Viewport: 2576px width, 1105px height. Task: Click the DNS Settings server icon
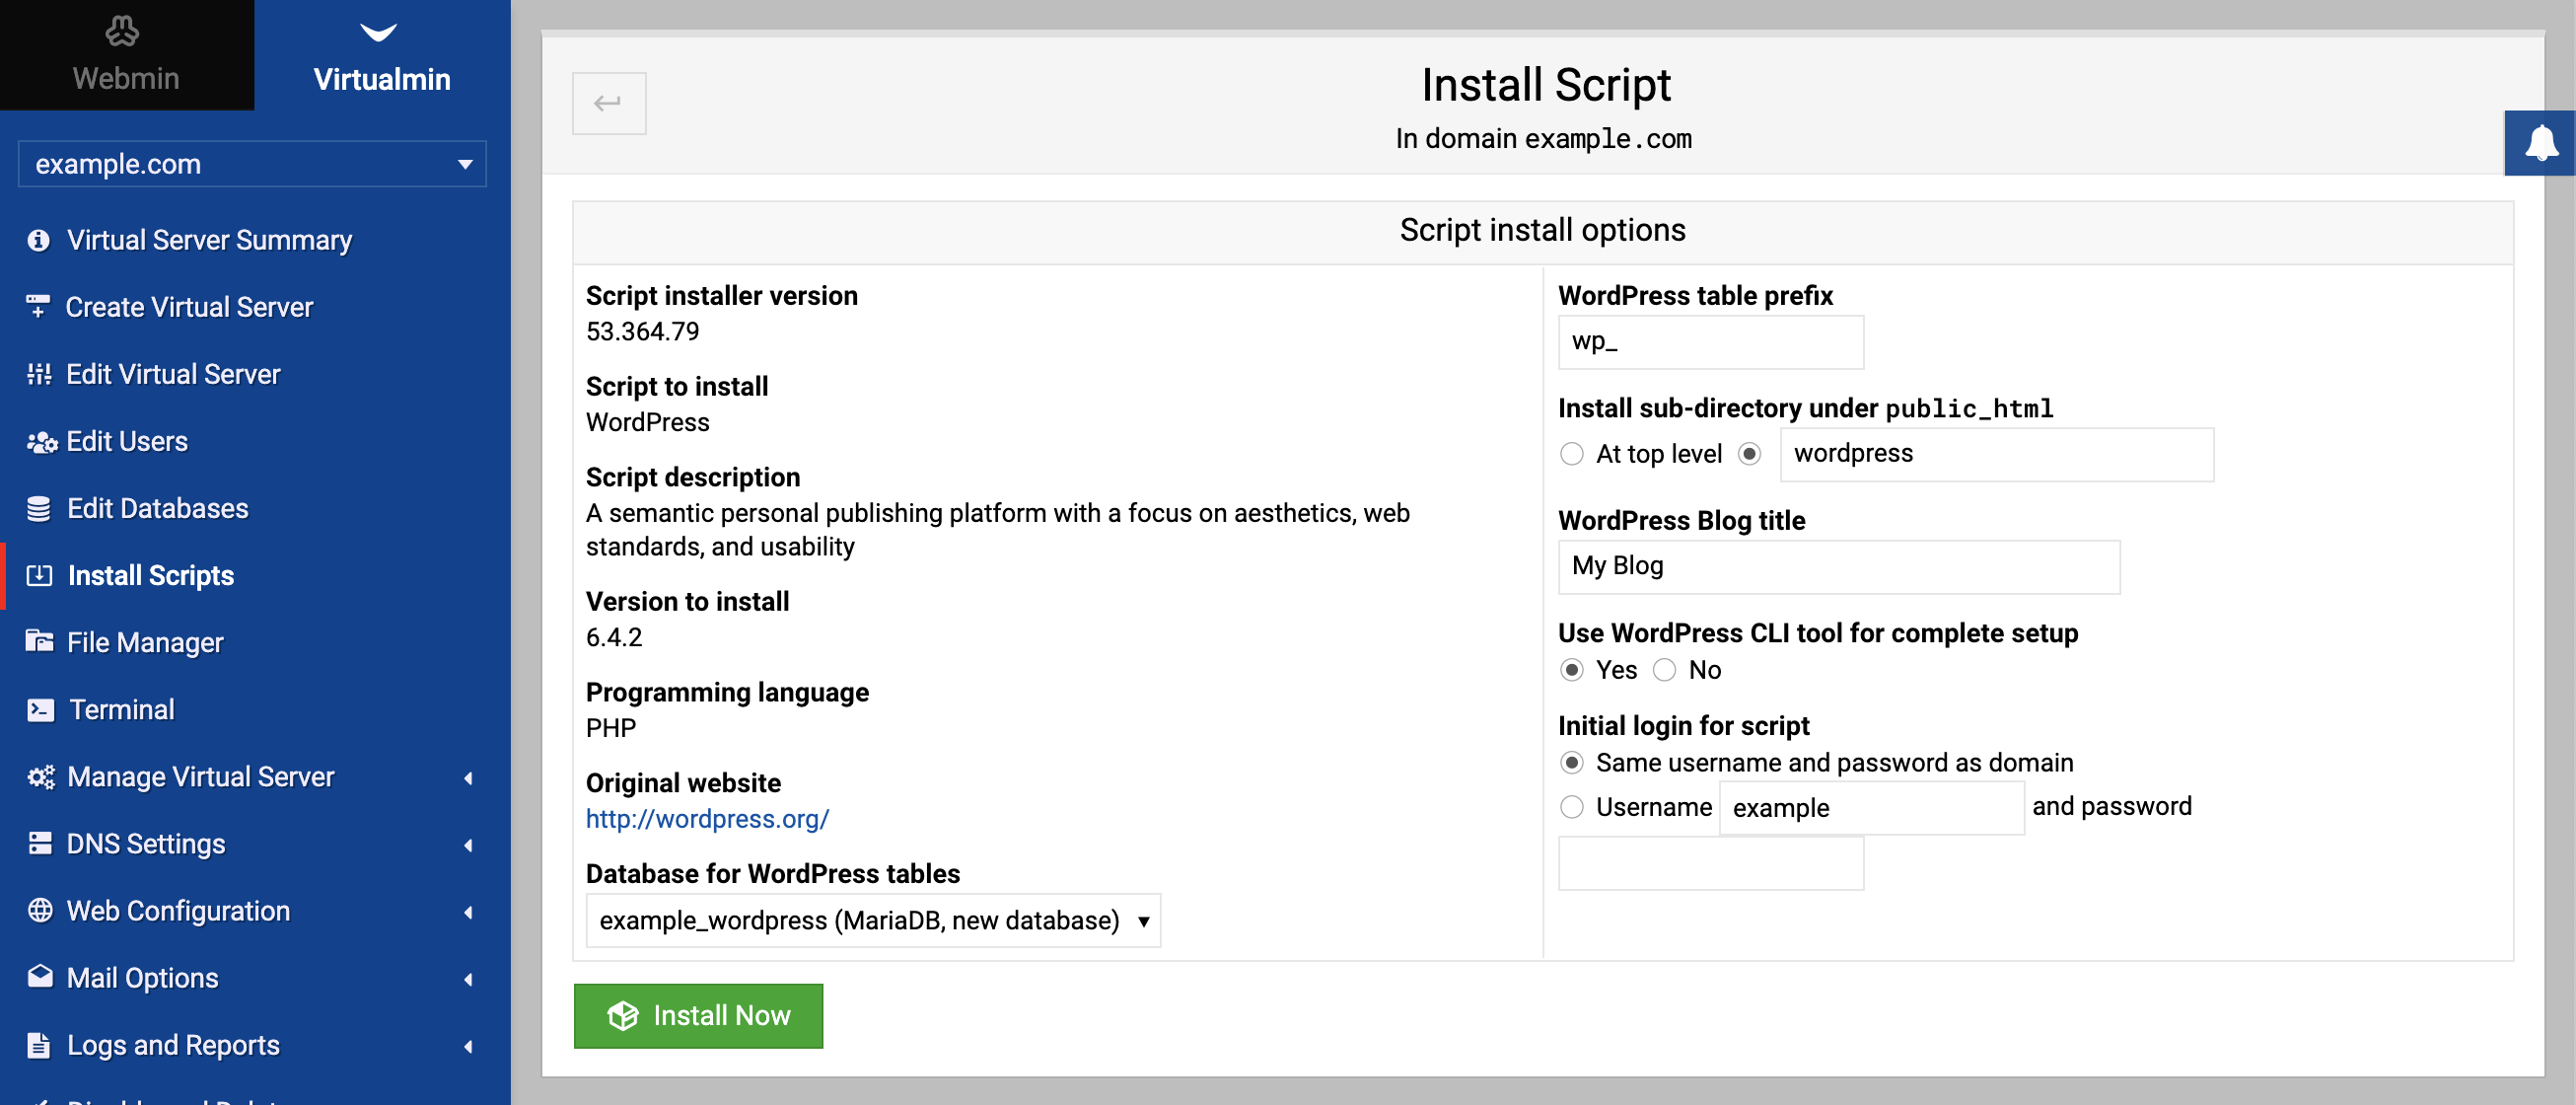click(40, 843)
